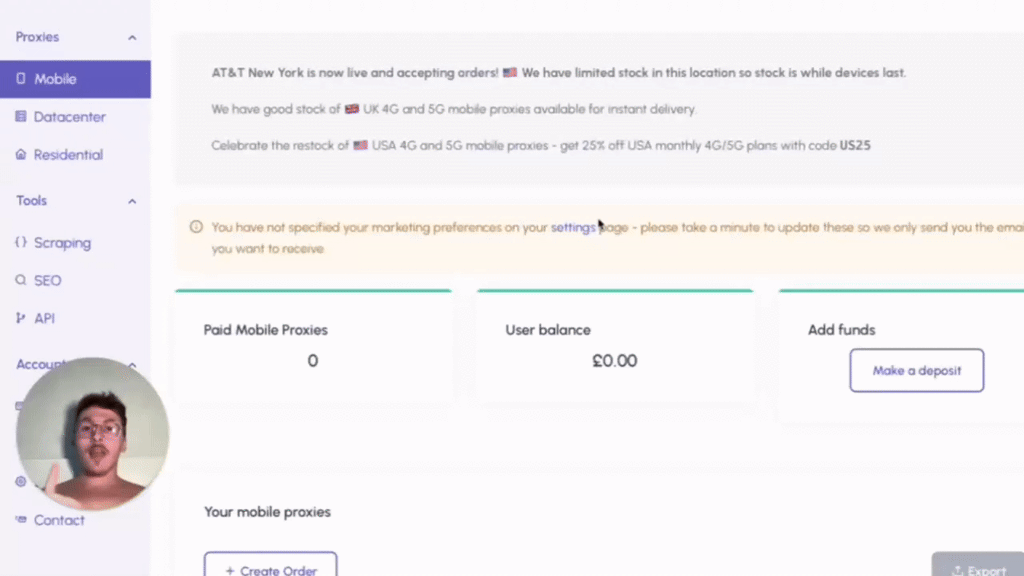
Task: Click the SEO magnifier icon
Action: (x=22, y=281)
